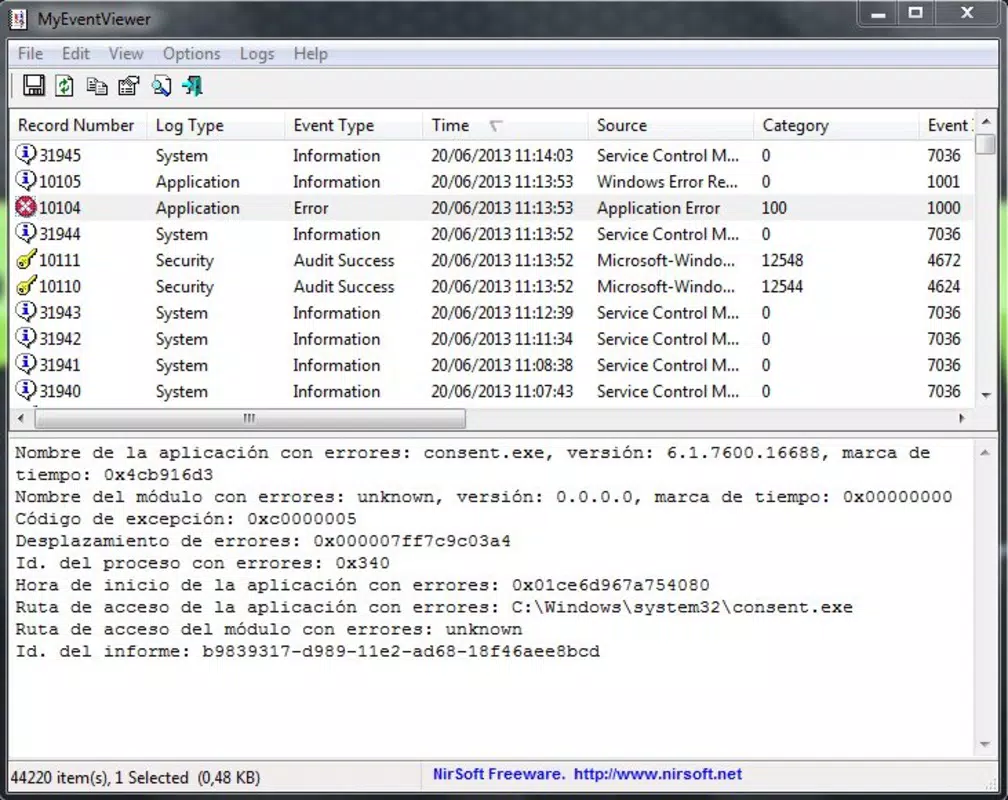The image size is (1008, 800).
Task: Click event ID 4672
Action: pos(943,260)
